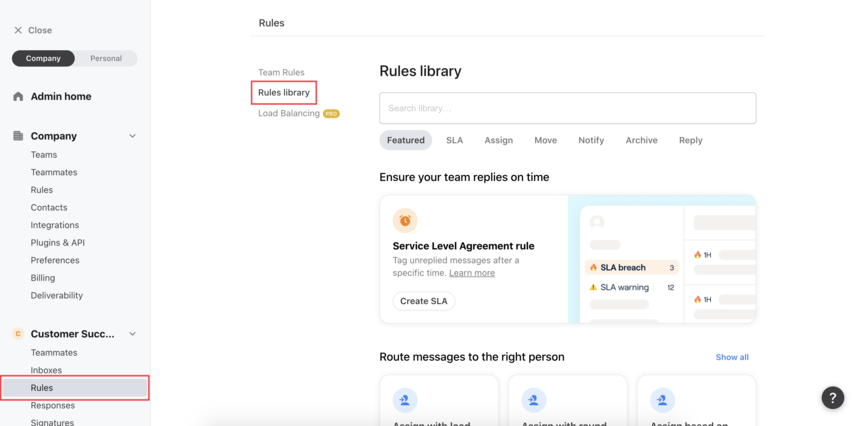
Task: Click the Company building icon
Action: (18, 136)
